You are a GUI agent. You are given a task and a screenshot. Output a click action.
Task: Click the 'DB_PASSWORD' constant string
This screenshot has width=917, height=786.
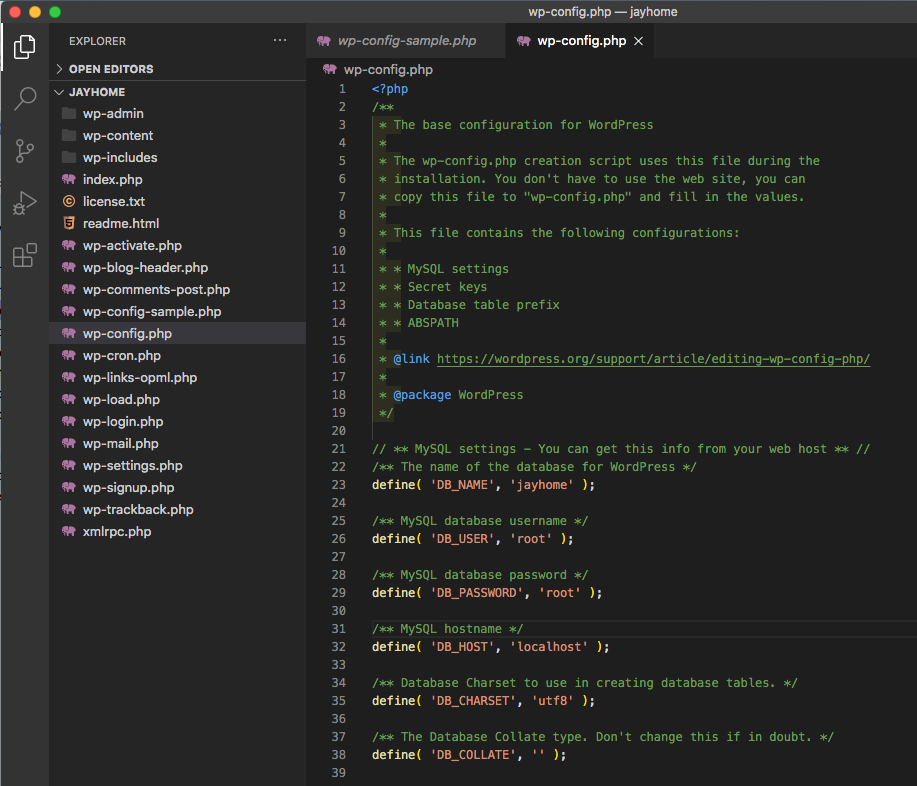tap(477, 593)
